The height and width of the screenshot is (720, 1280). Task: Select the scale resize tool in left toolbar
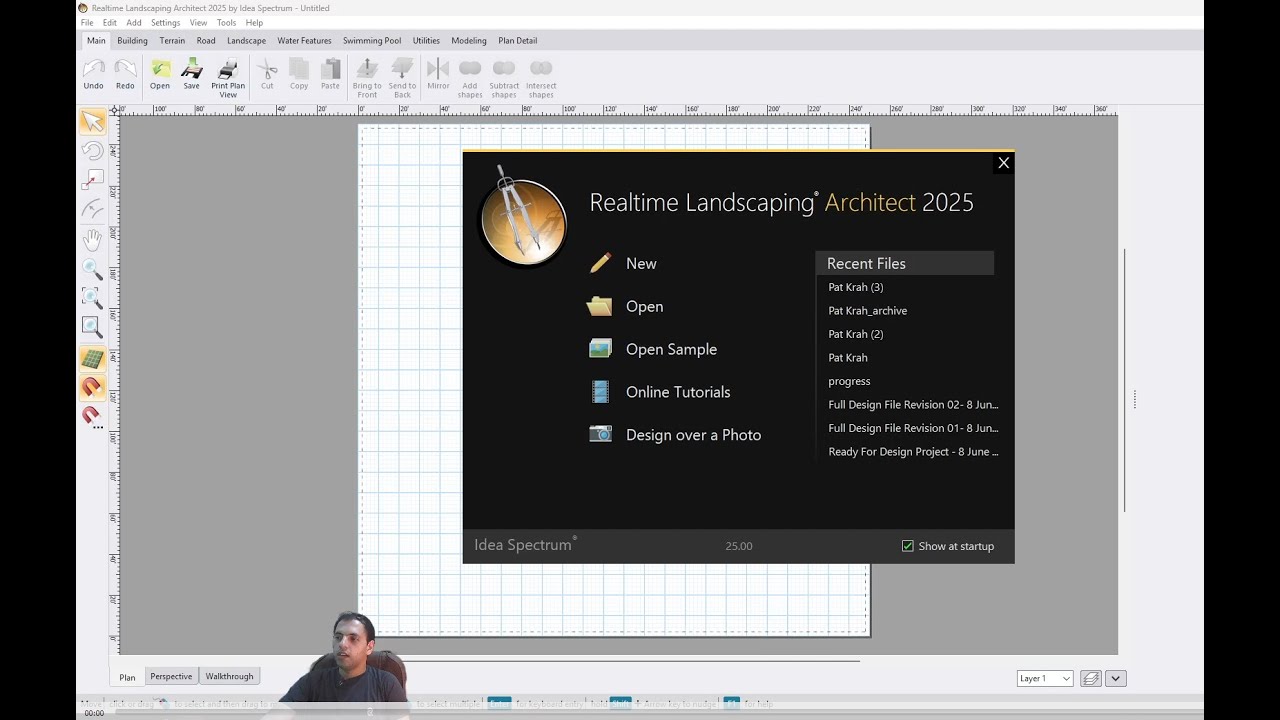(92, 180)
